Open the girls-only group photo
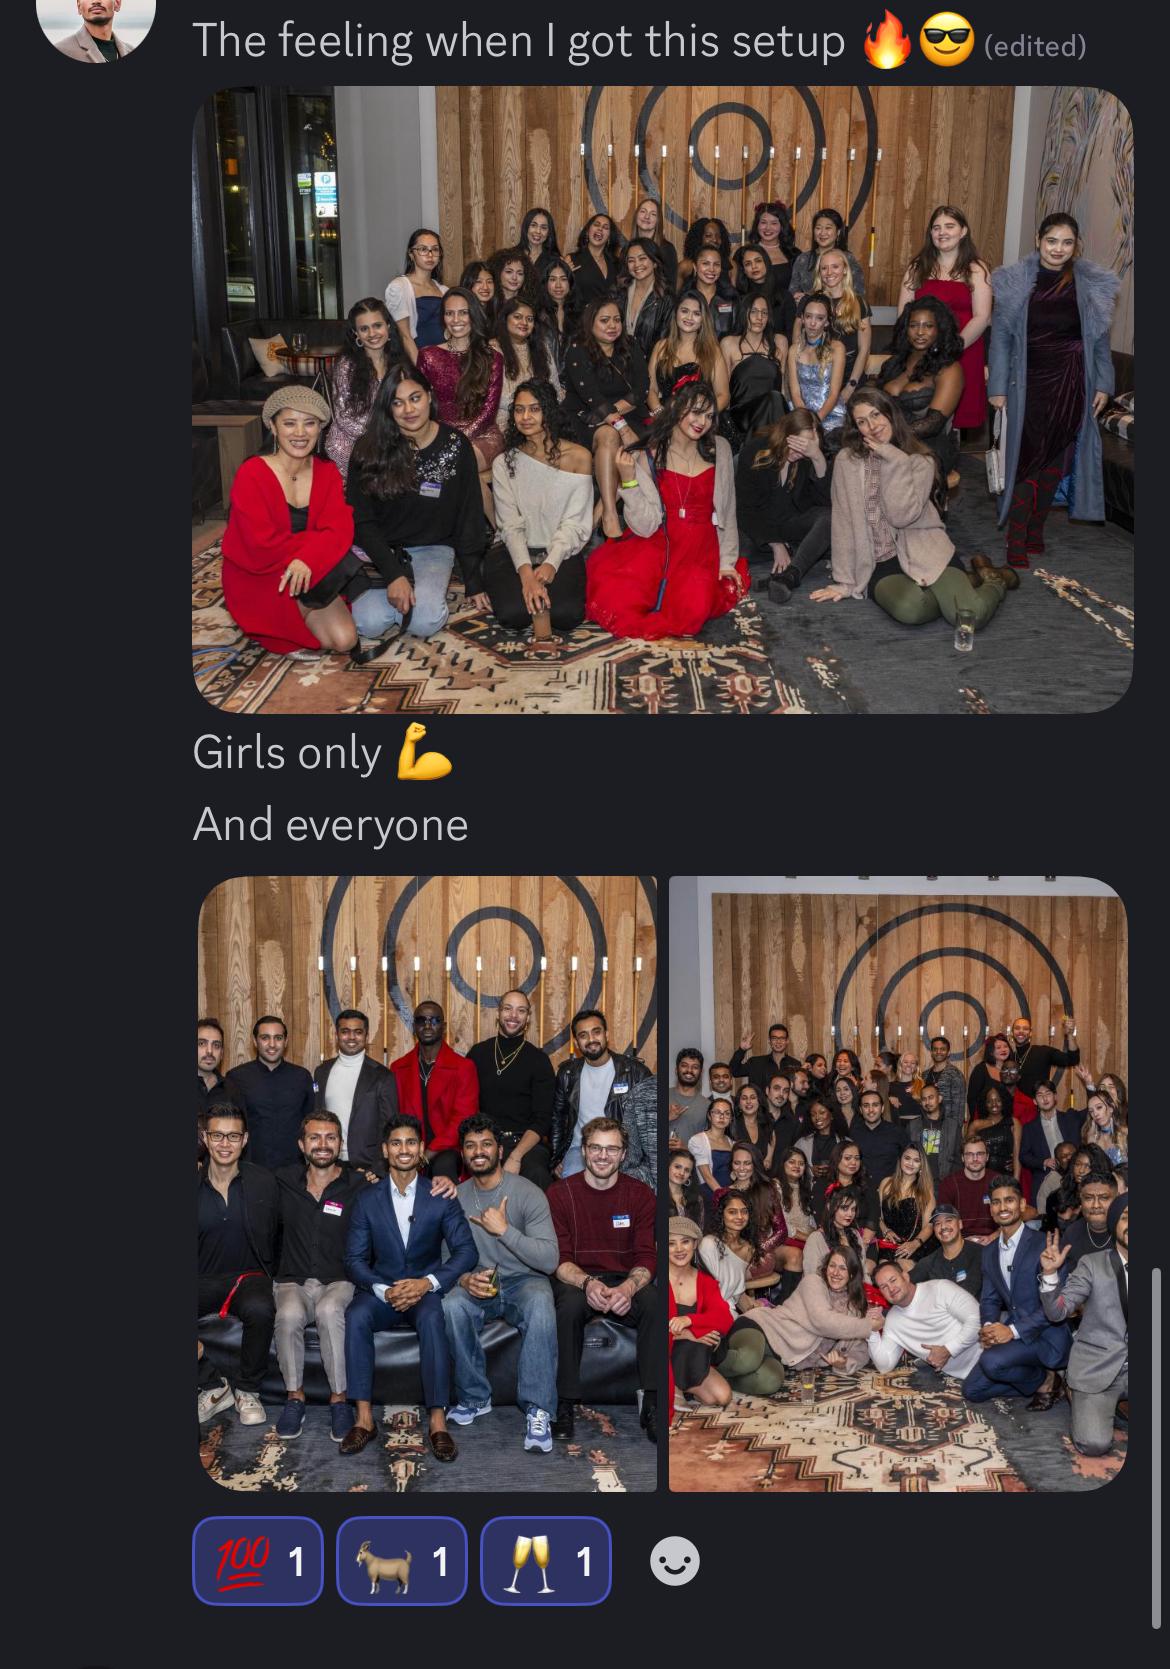Viewport: 1170px width, 1669px height. [x=663, y=399]
